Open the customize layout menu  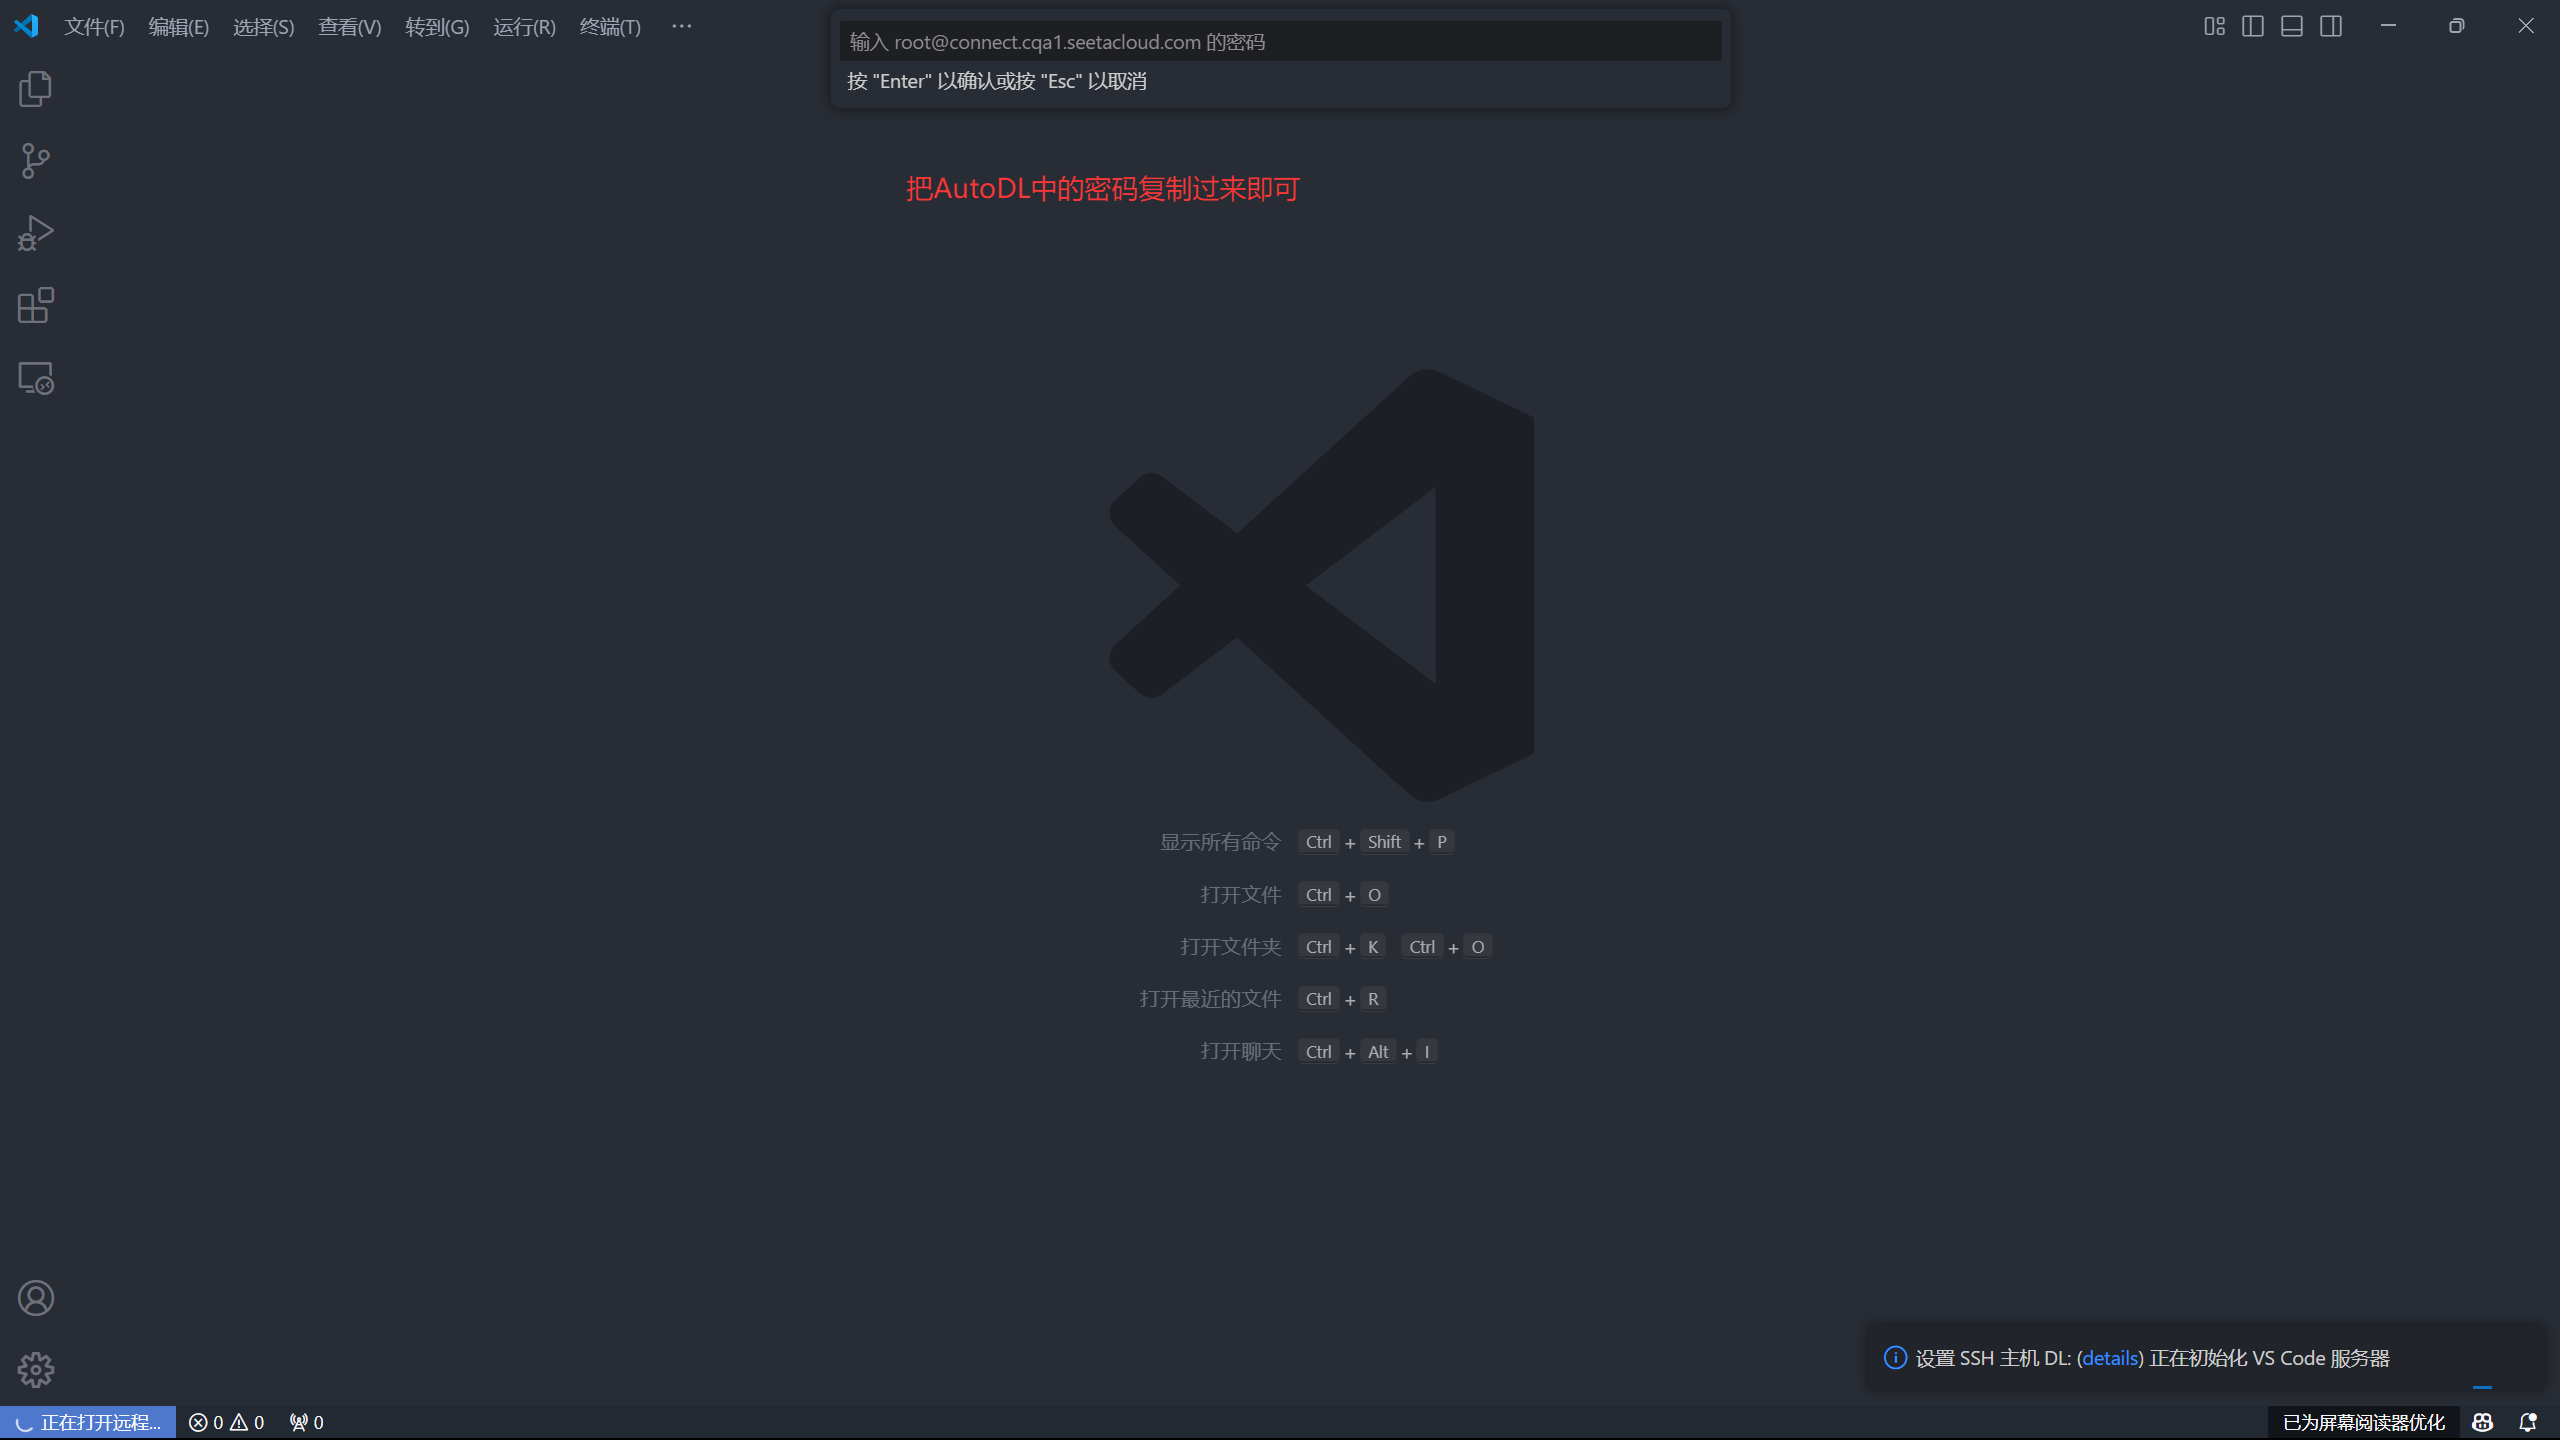pos(2214,26)
